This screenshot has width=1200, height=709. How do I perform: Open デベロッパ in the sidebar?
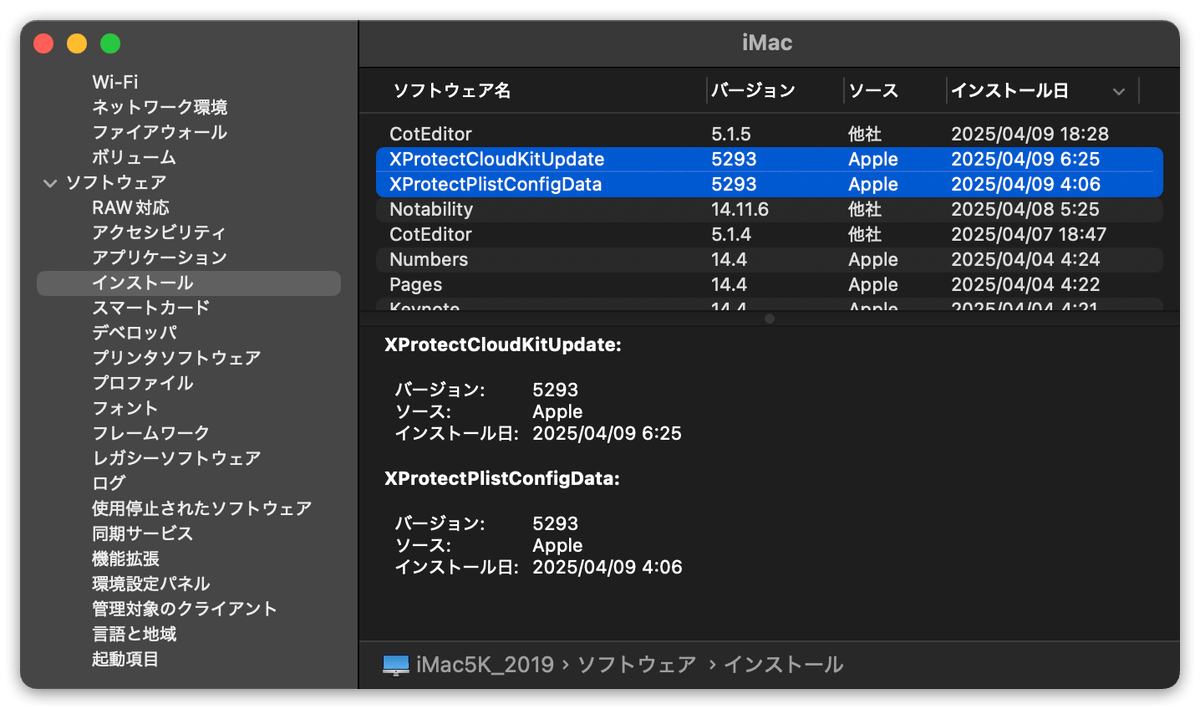point(134,333)
